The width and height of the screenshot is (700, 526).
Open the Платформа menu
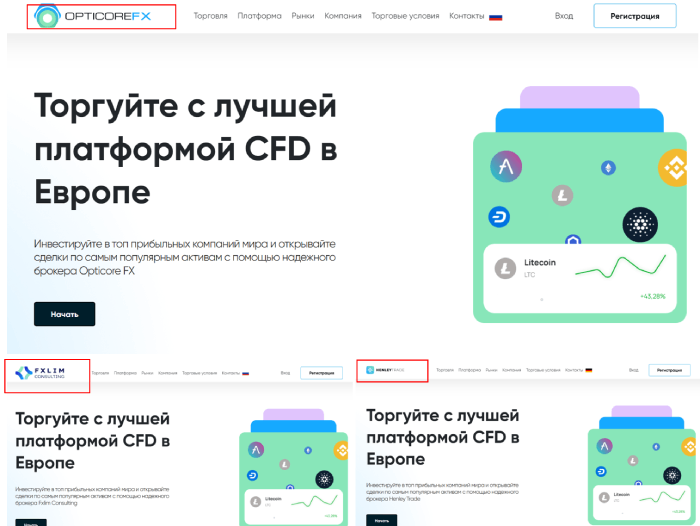click(x=259, y=16)
